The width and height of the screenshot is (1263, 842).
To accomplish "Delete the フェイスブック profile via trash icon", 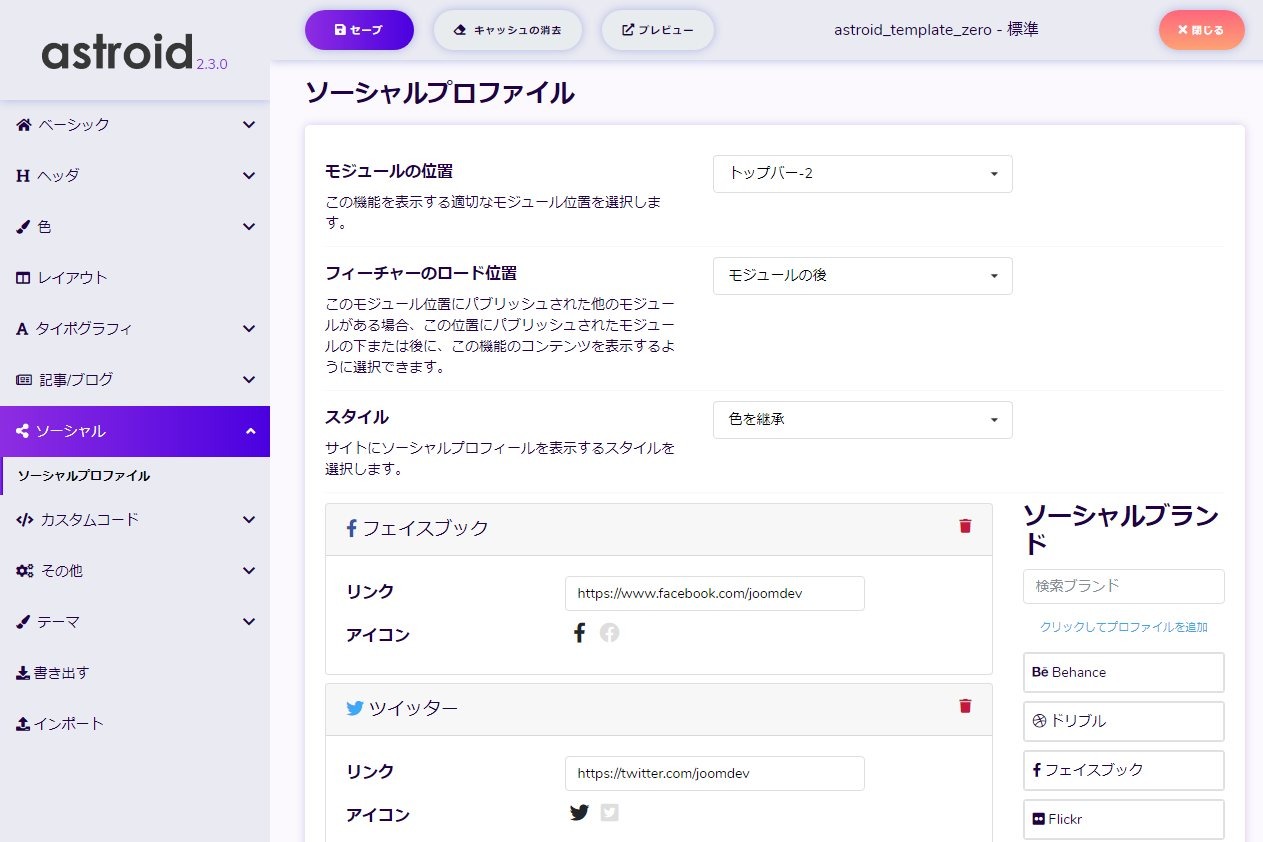I will 965,526.
